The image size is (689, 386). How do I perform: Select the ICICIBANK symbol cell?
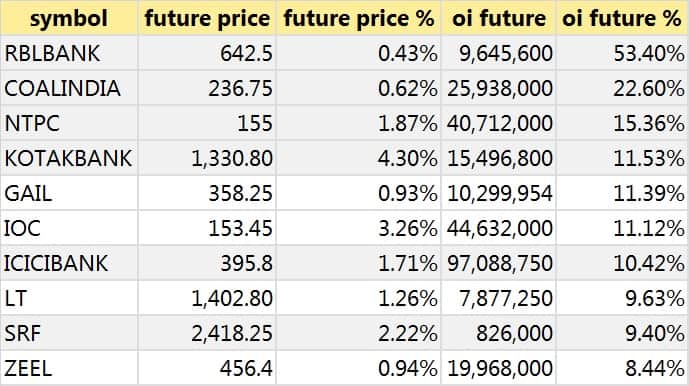tap(69, 263)
